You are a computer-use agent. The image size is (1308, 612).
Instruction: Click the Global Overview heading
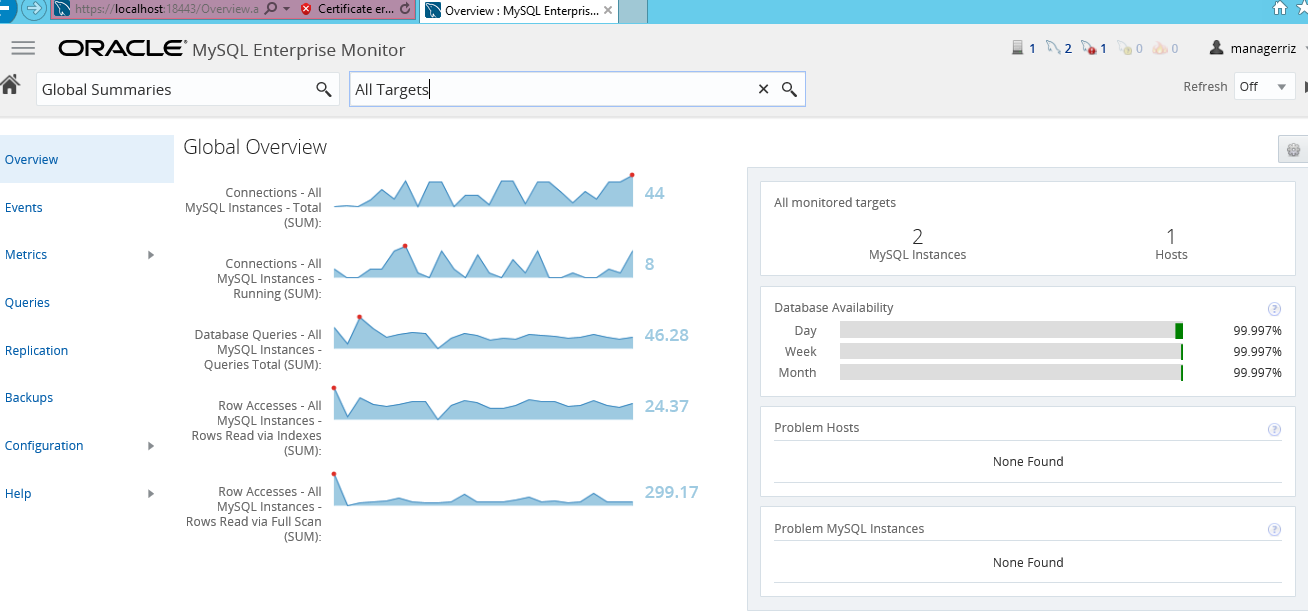[255, 147]
